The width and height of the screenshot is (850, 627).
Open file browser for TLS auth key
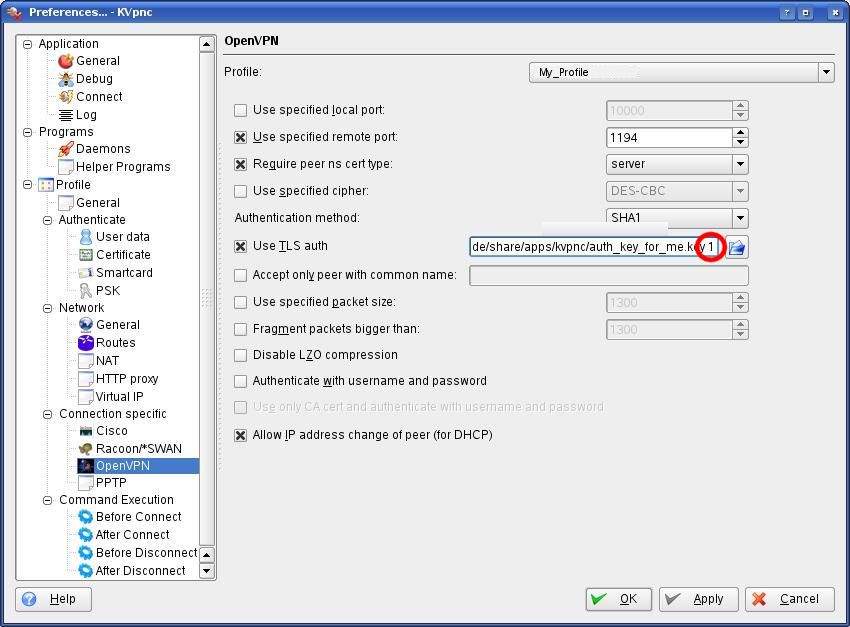point(737,247)
